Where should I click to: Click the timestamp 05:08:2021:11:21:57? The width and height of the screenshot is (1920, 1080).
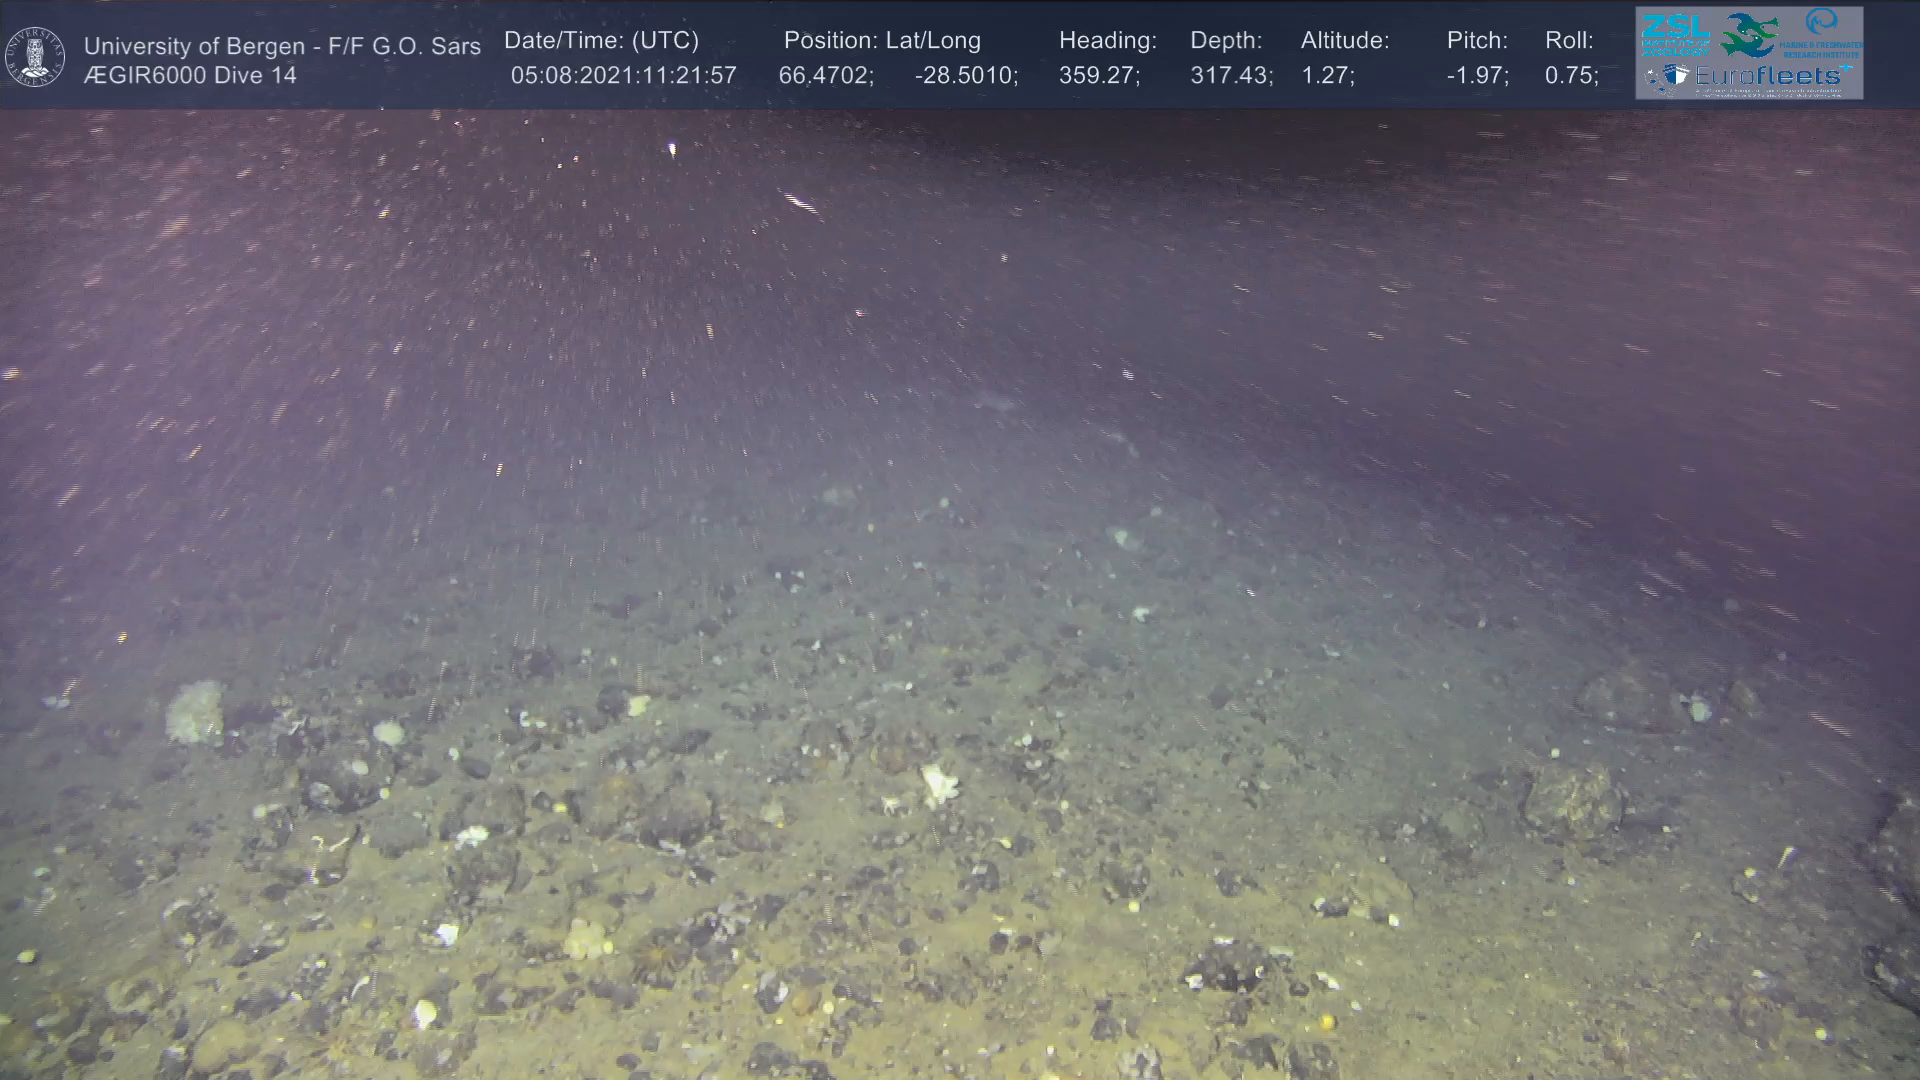pos(623,76)
